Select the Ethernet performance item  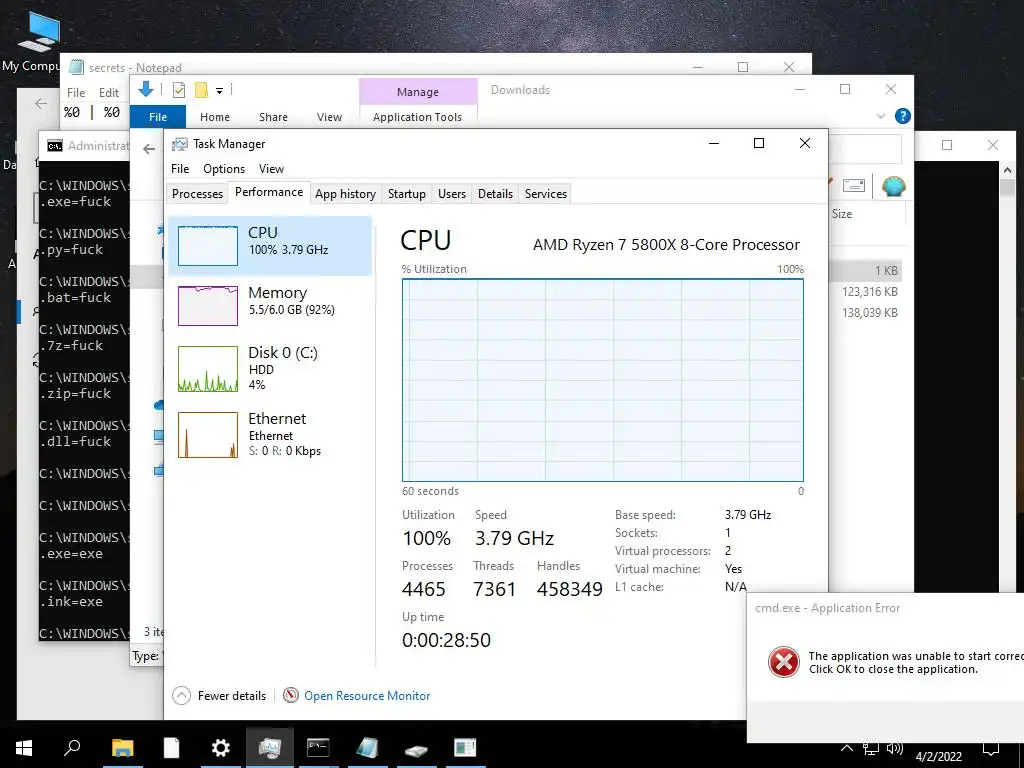click(x=270, y=434)
